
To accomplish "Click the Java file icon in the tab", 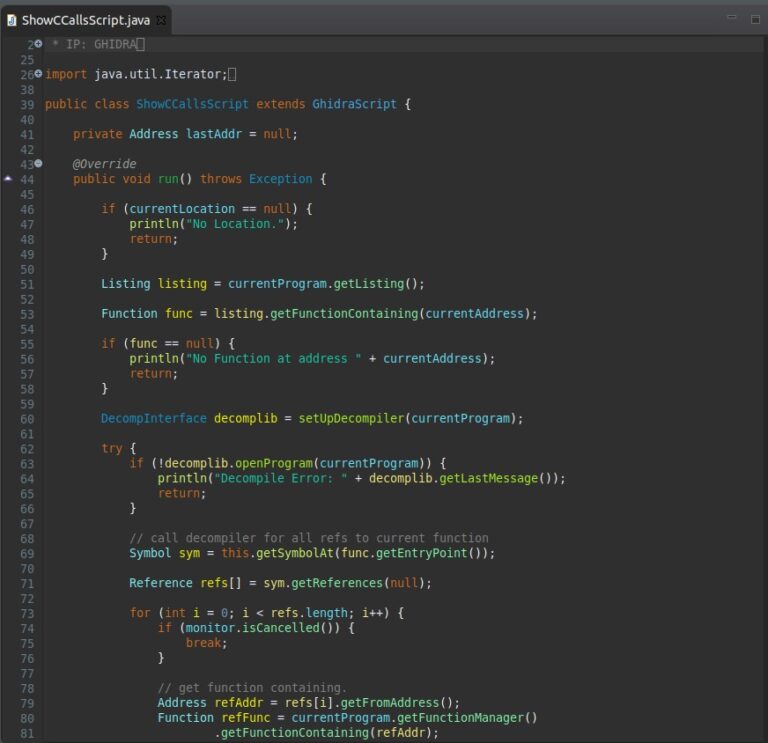I will pyautogui.click(x=12, y=20).
